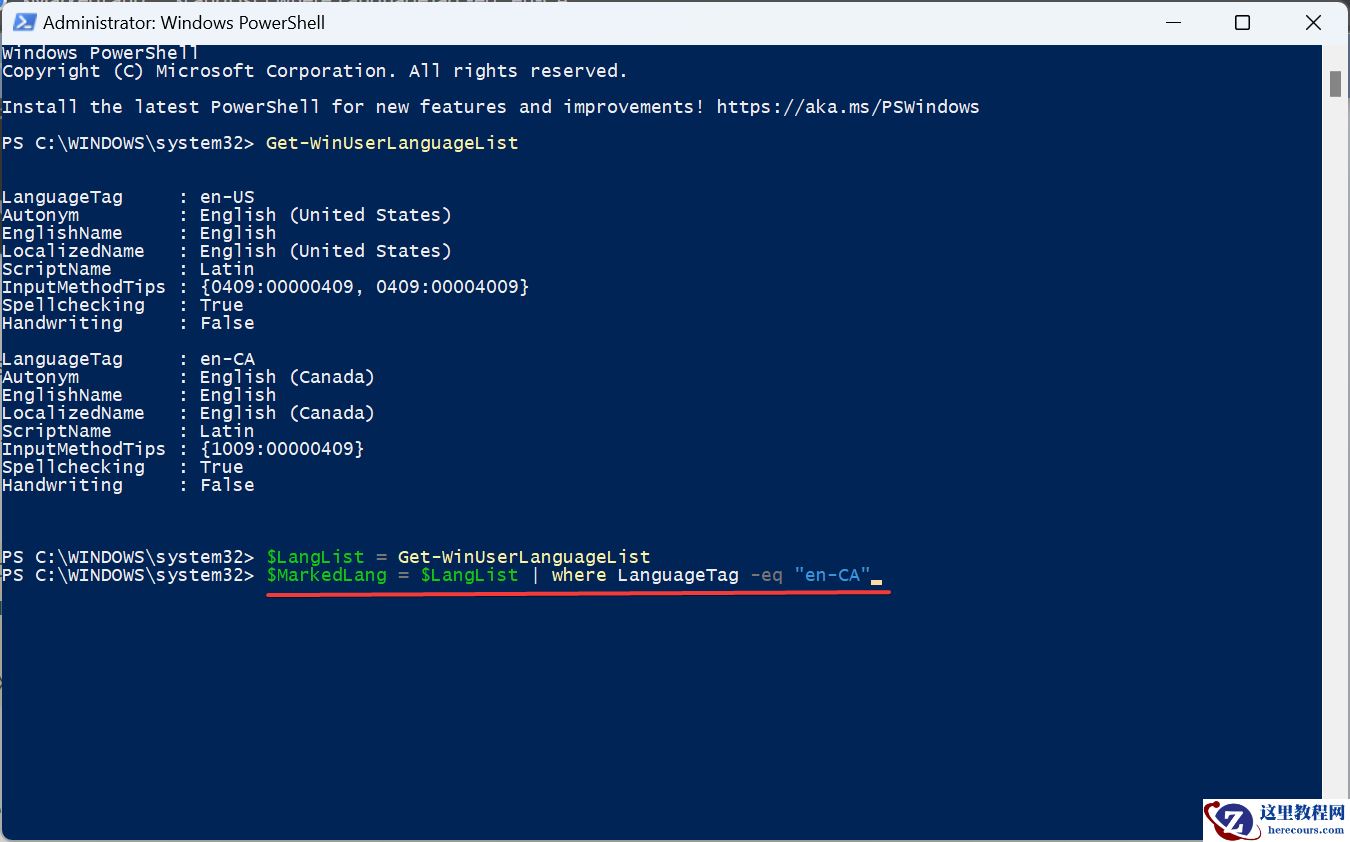Maximize the PowerShell window

pos(1242,22)
